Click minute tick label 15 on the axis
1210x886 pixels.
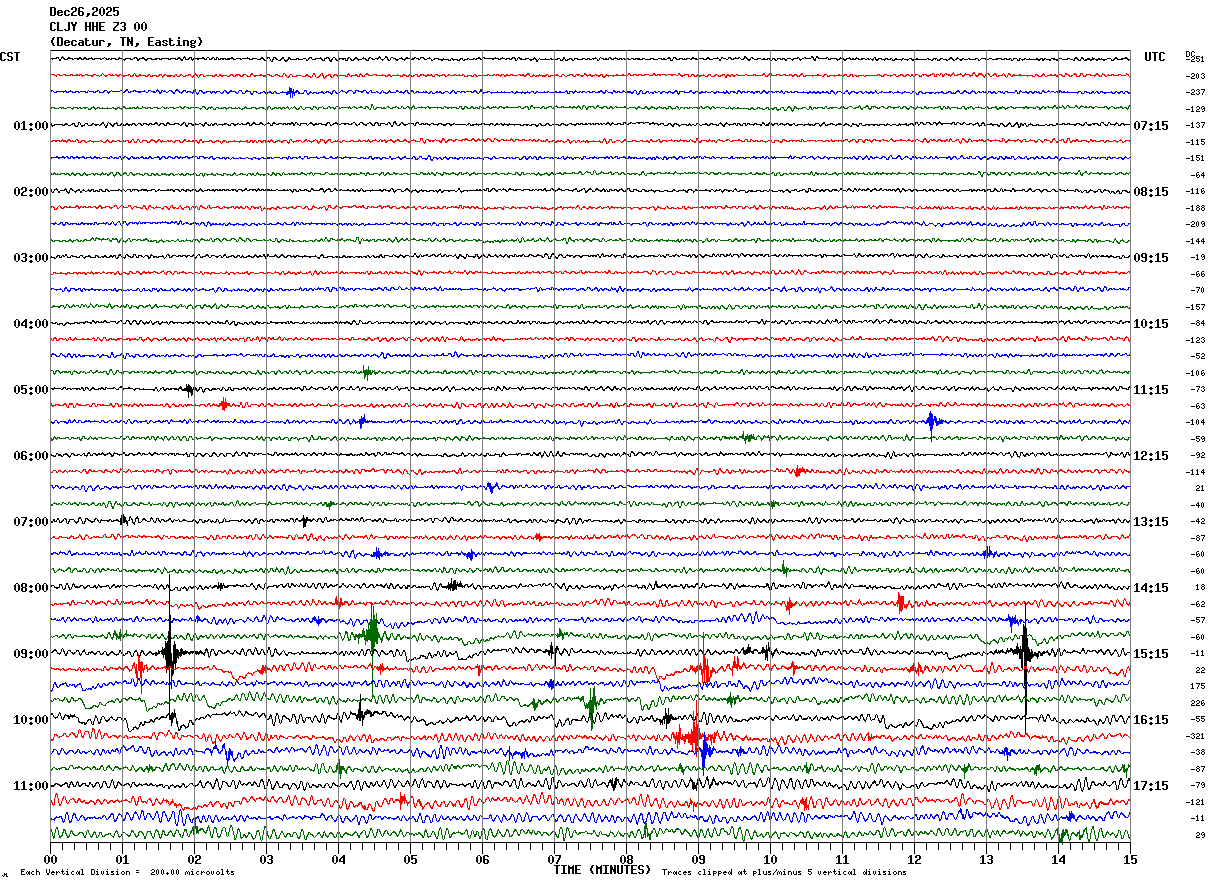coord(1130,859)
